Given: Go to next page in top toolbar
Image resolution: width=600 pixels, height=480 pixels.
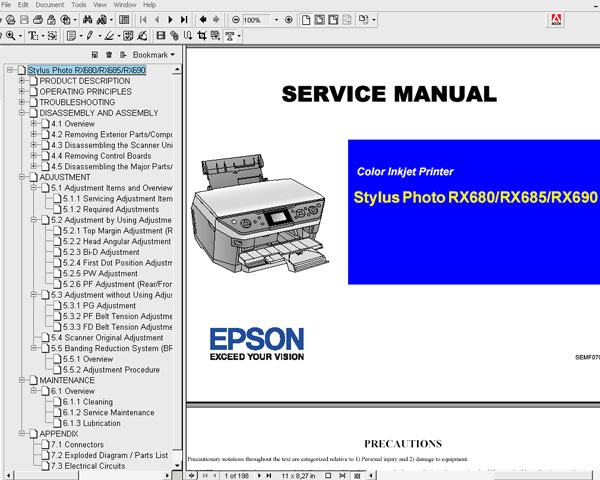Looking at the screenshot, I should [x=170, y=20].
